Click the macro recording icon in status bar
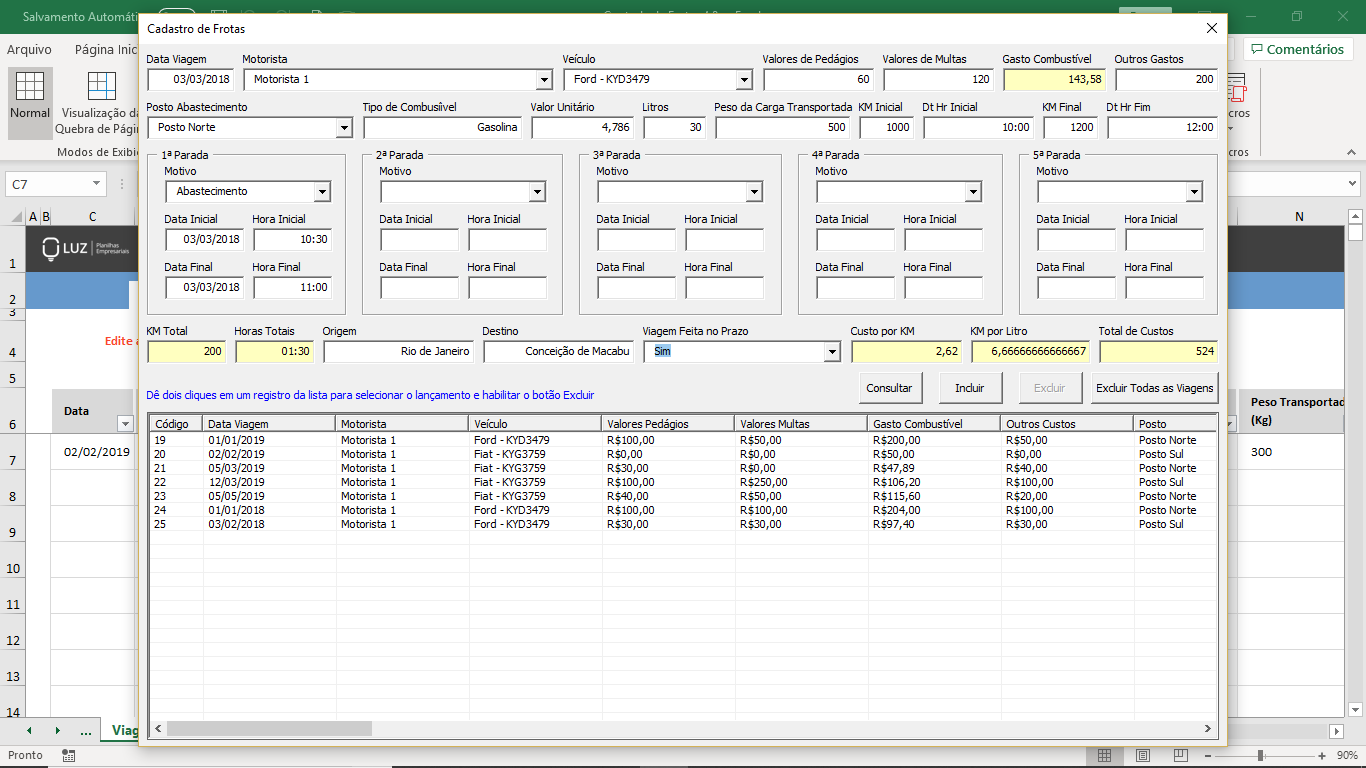This screenshot has height=768, width=1366. [x=68, y=755]
